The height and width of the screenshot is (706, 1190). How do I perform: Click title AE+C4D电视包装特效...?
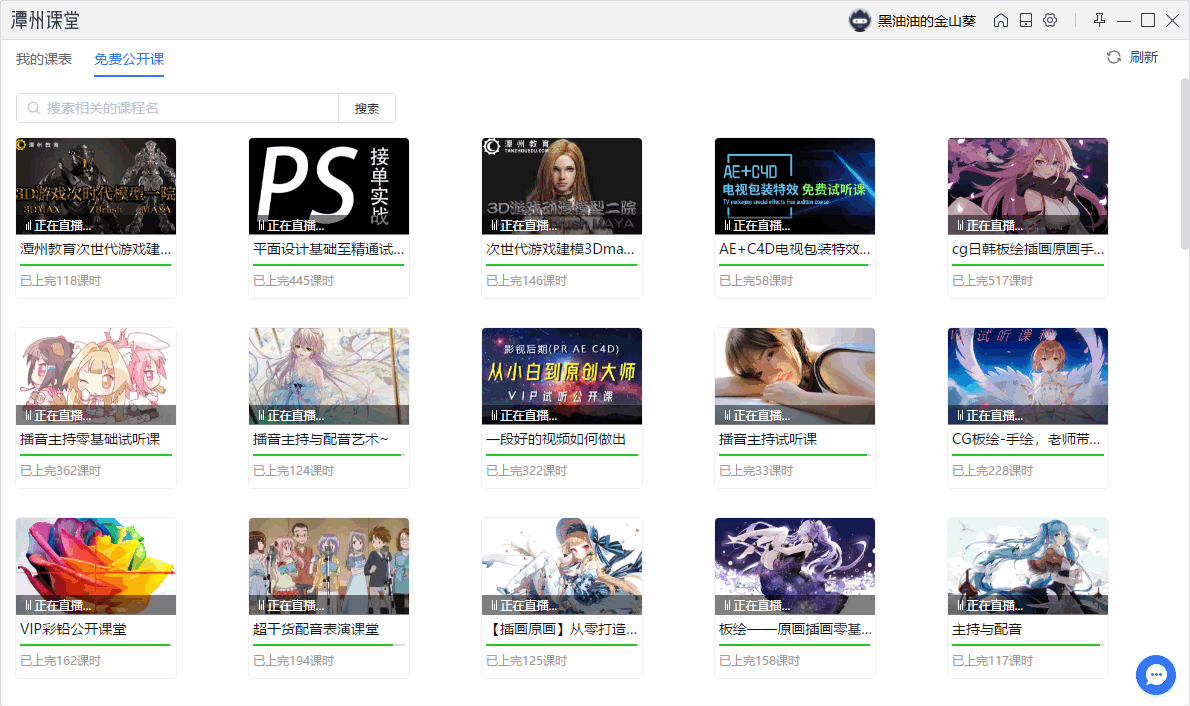coord(795,249)
